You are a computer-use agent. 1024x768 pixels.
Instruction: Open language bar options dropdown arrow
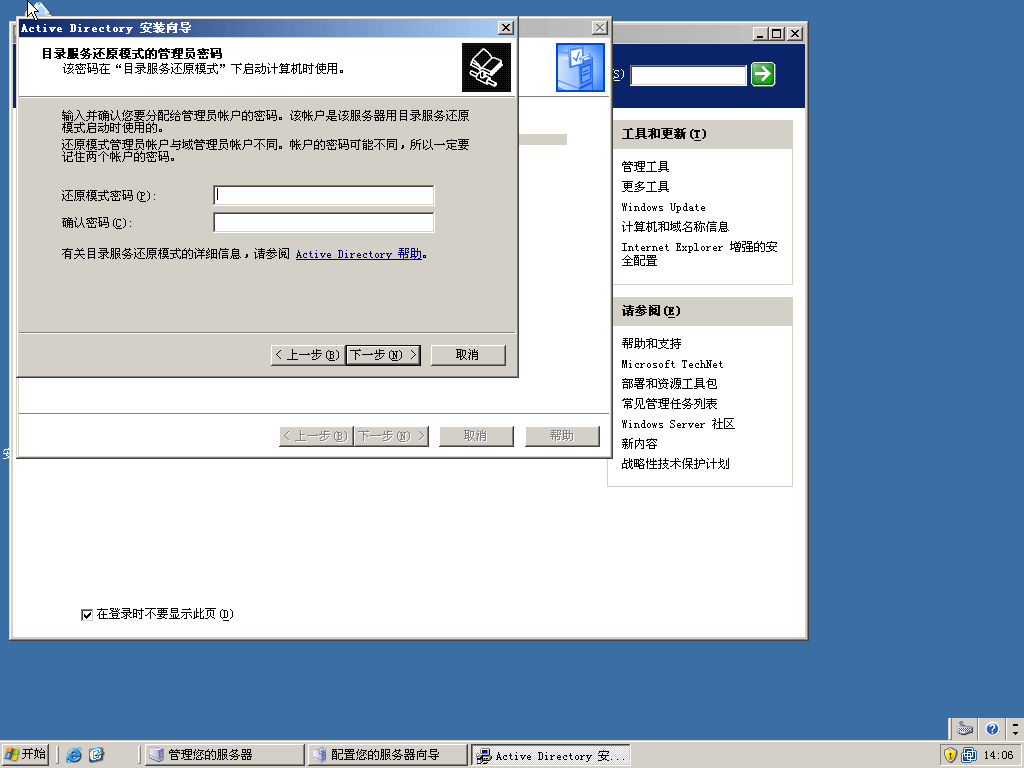point(1015,729)
